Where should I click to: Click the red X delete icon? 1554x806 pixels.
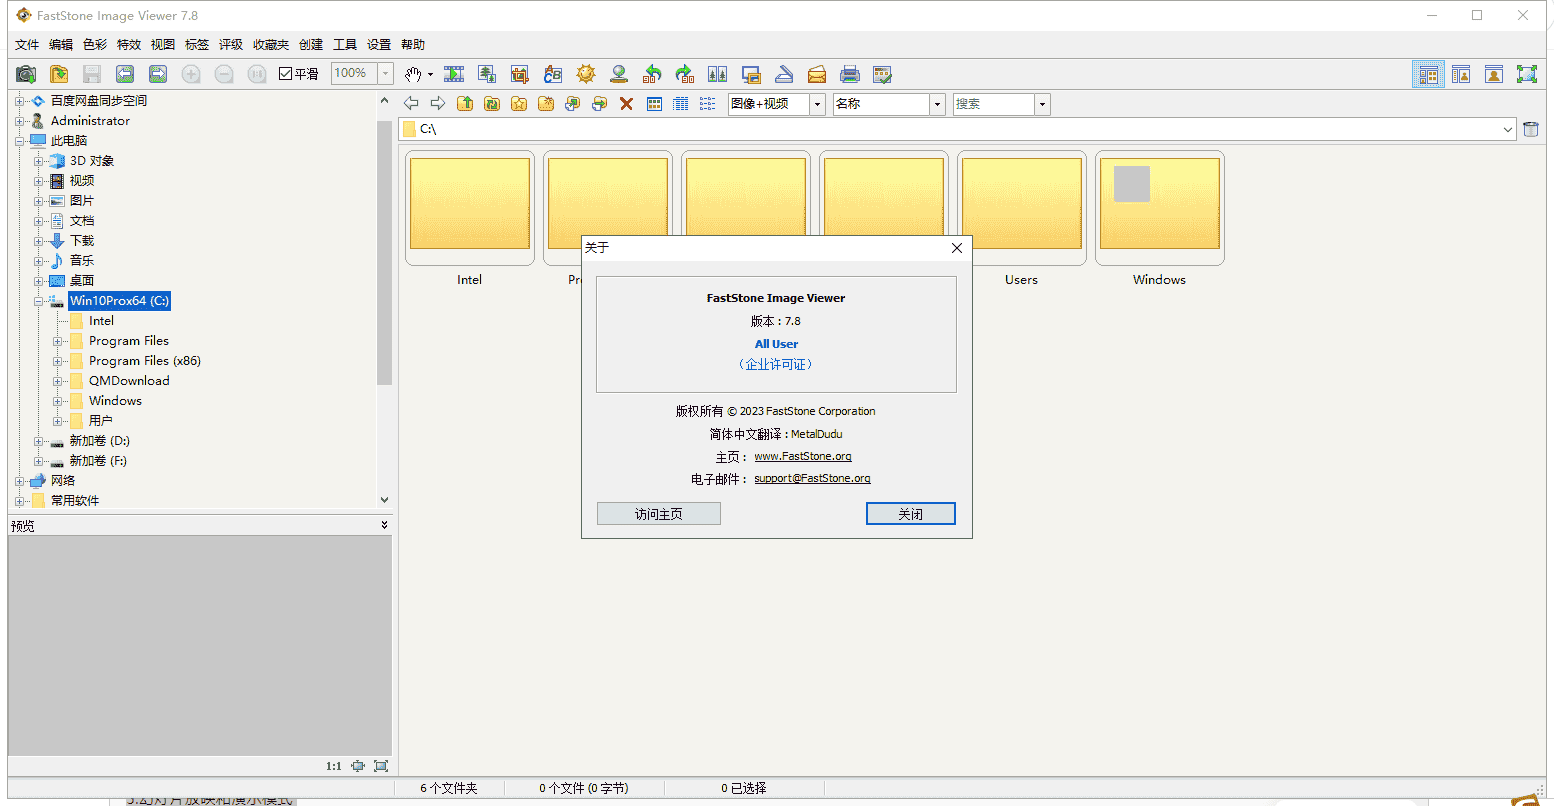(x=627, y=104)
